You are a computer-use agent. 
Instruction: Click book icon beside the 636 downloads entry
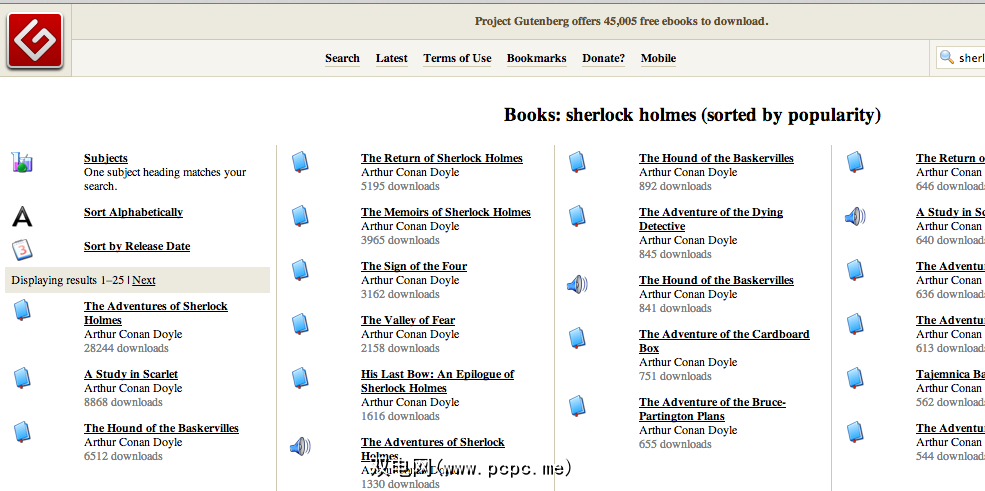click(x=855, y=270)
